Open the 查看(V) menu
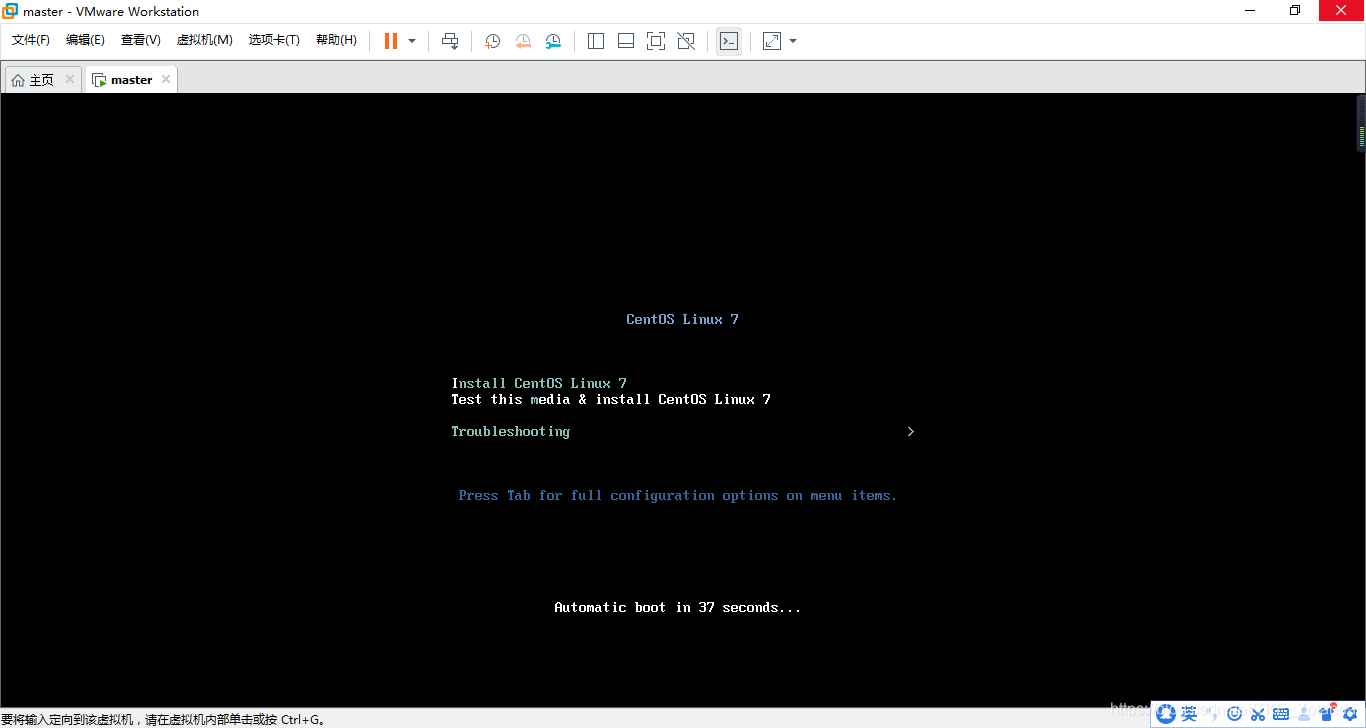The width and height of the screenshot is (1366, 728). [141, 40]
